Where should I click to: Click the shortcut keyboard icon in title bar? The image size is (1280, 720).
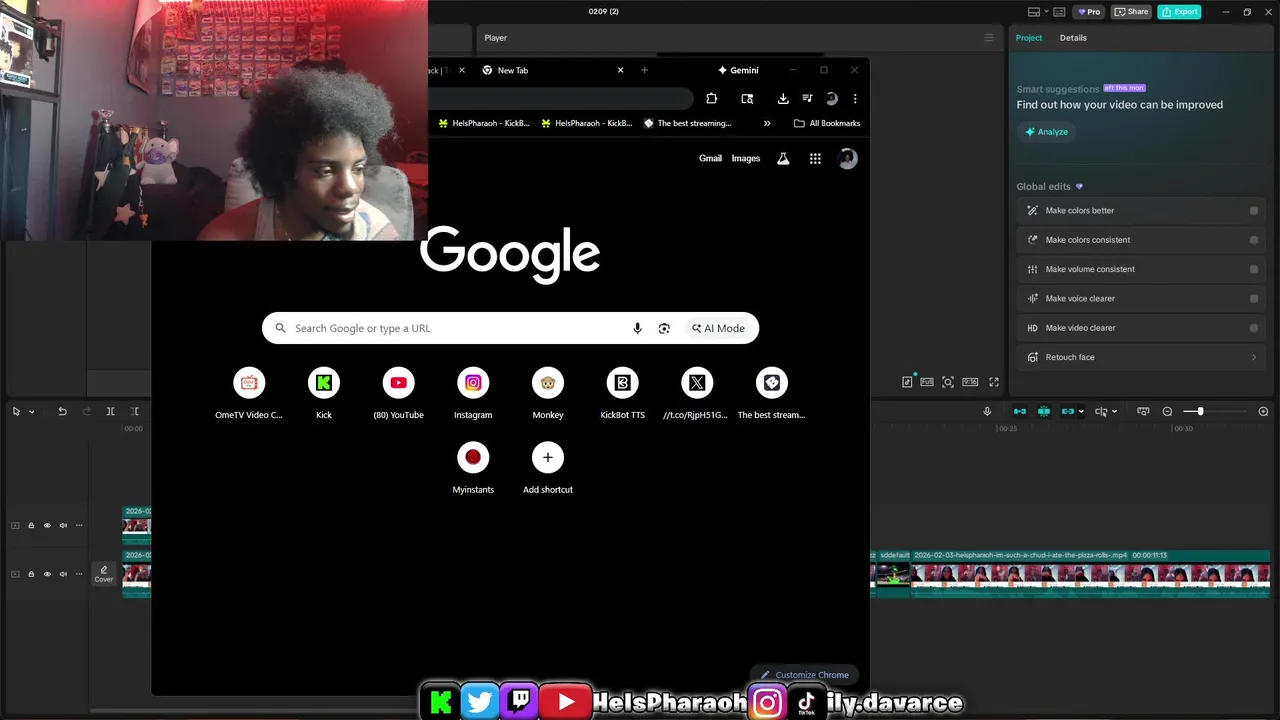point(1060,12)
